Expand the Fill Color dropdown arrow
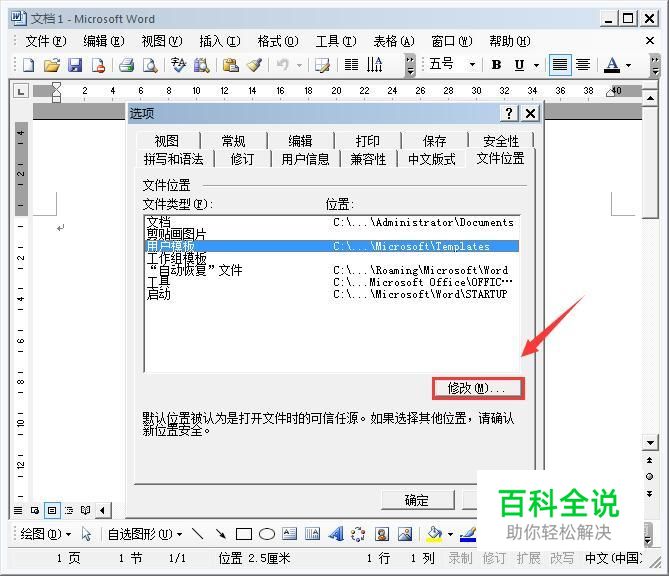 [450, 534]
